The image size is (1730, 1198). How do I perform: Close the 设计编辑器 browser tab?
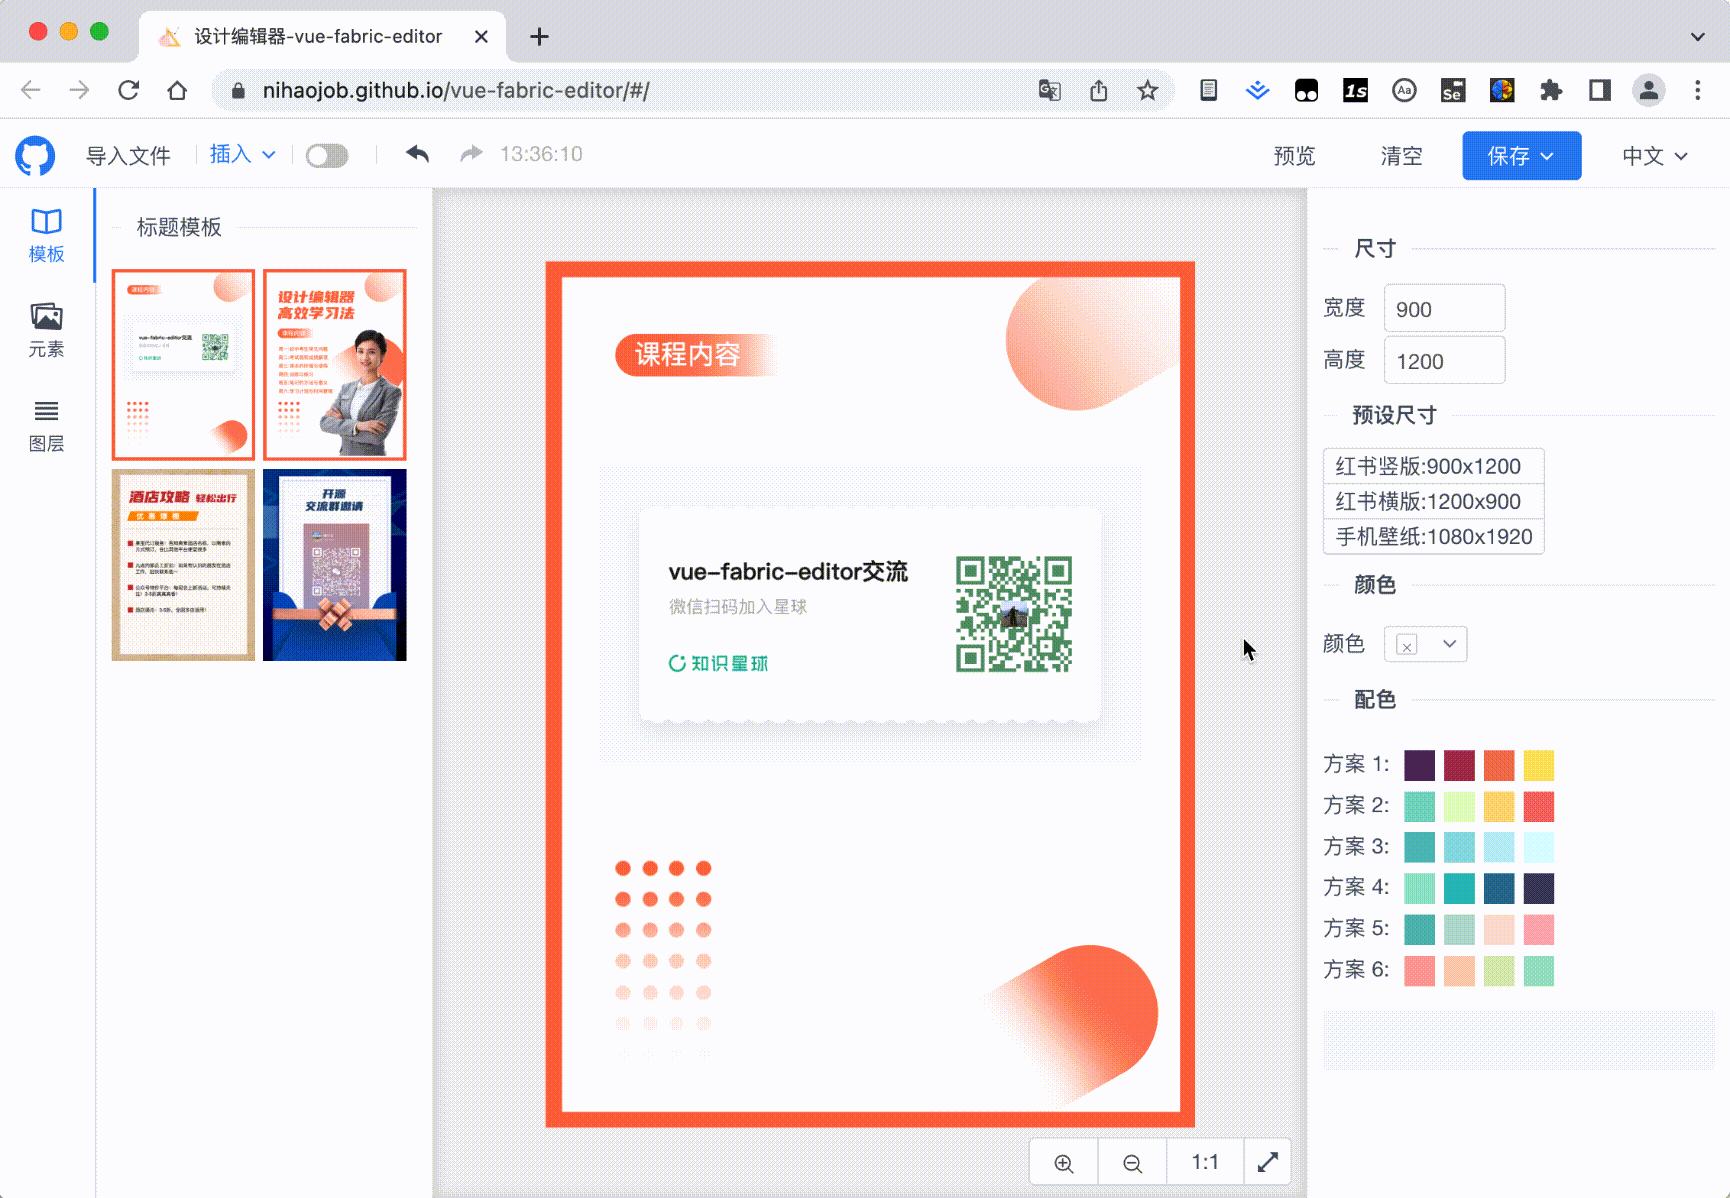pos(481,37)
